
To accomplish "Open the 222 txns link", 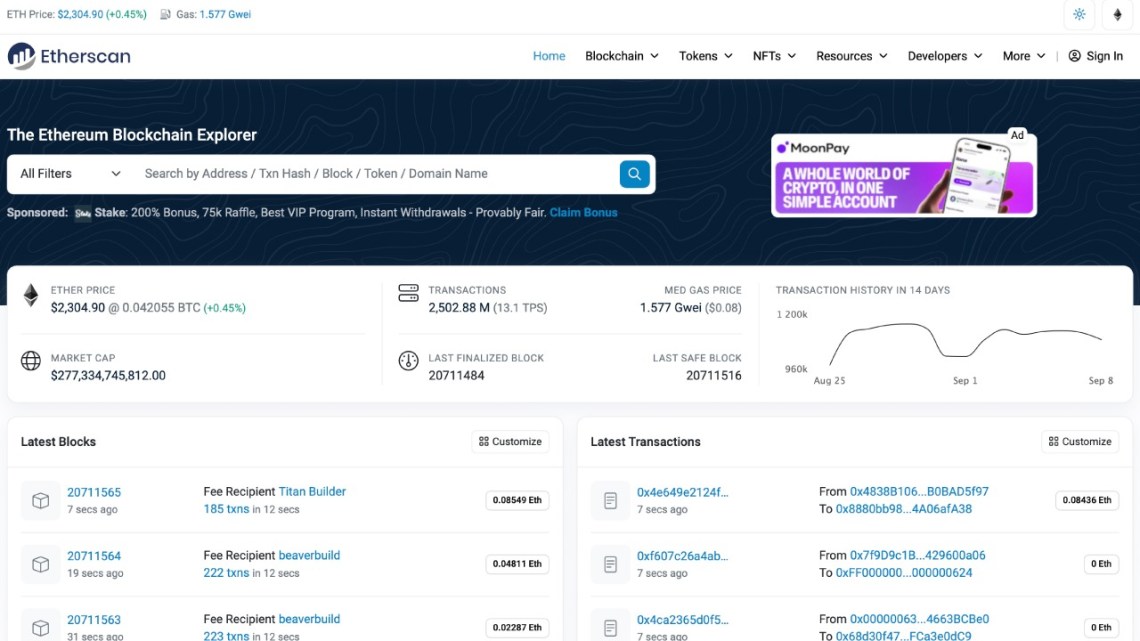I will click(226, 573).
